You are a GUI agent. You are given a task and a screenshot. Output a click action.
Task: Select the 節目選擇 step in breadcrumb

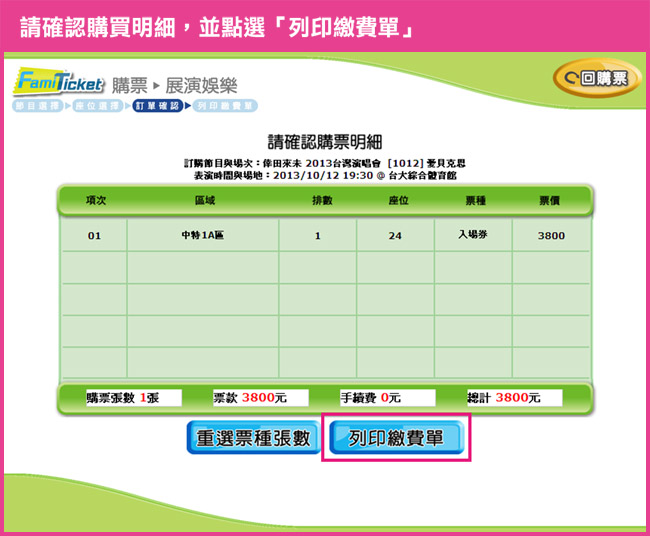[x=36, y=105]
